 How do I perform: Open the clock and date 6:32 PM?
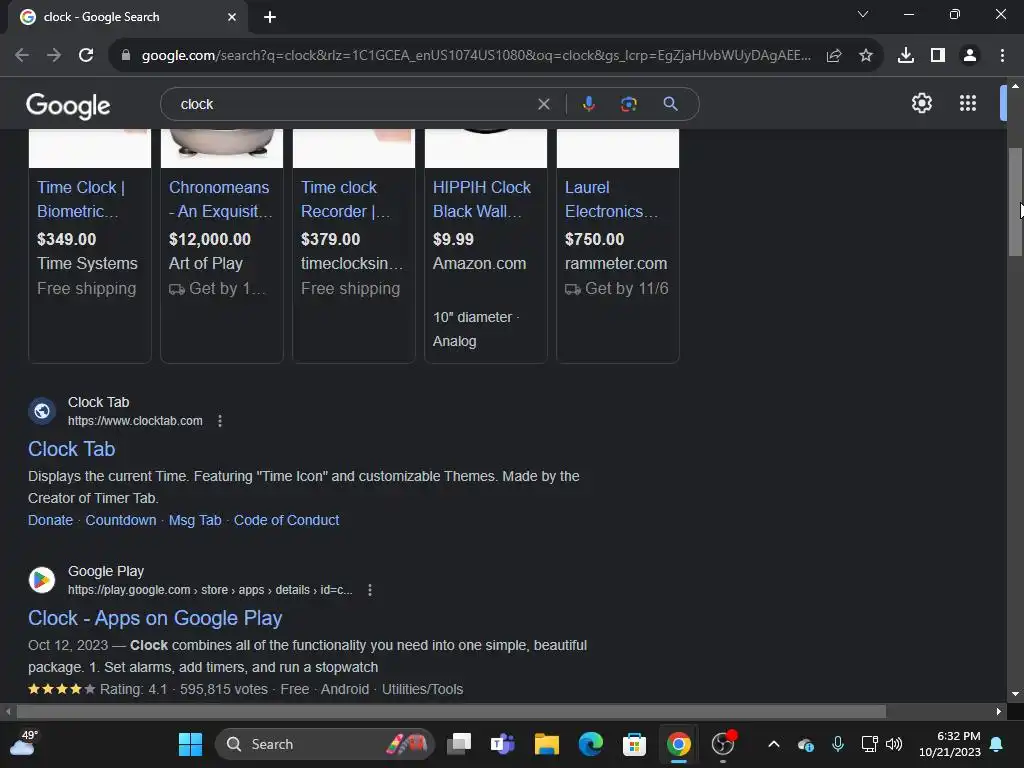tap(950, 744)
